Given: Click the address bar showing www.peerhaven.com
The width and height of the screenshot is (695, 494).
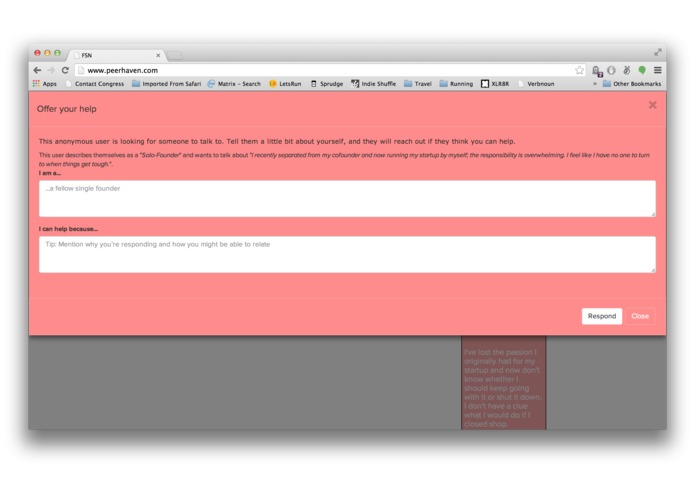Looking at the screenshot, I should click(328, 70).
